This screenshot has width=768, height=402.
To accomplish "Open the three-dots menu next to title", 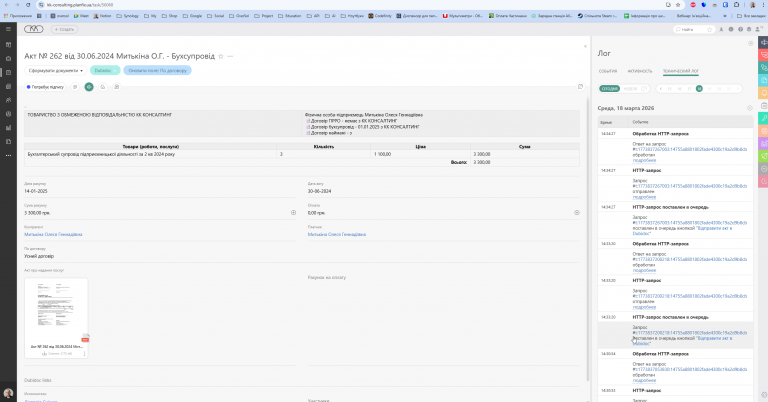I will coord(230,56).
